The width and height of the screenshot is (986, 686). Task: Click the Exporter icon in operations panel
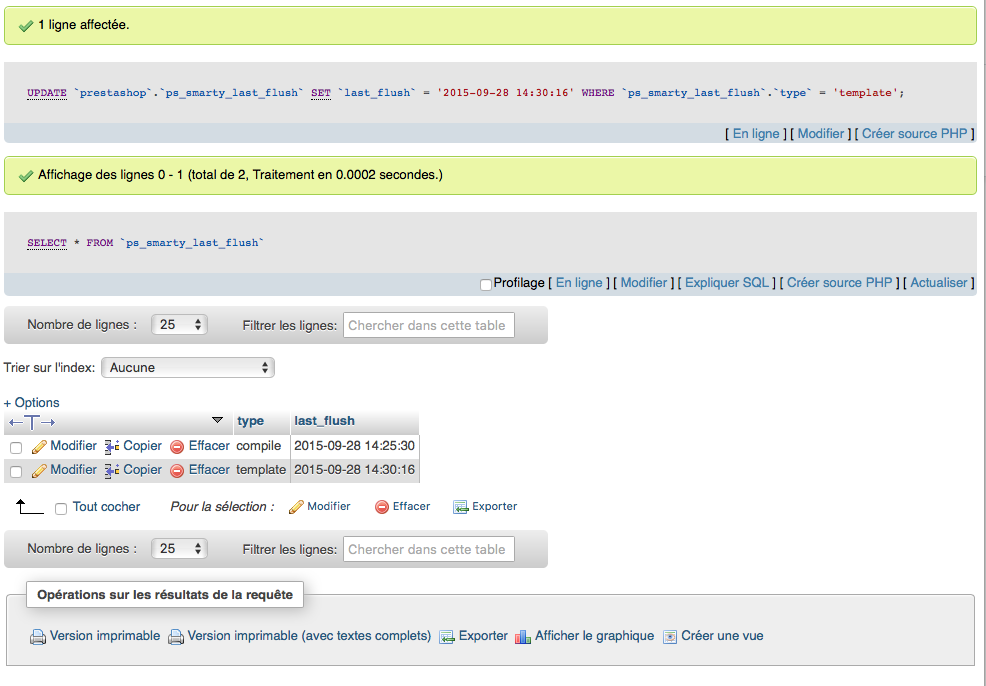446,637
